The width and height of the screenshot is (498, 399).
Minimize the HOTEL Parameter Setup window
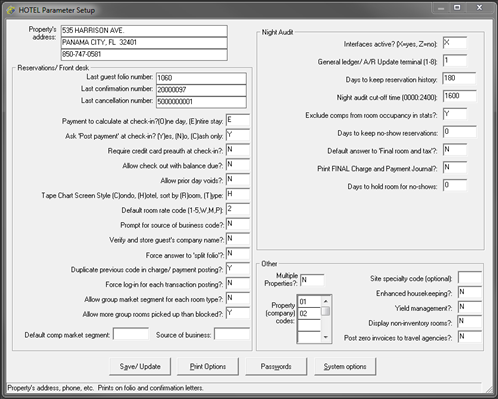click(x=441, y=8)
